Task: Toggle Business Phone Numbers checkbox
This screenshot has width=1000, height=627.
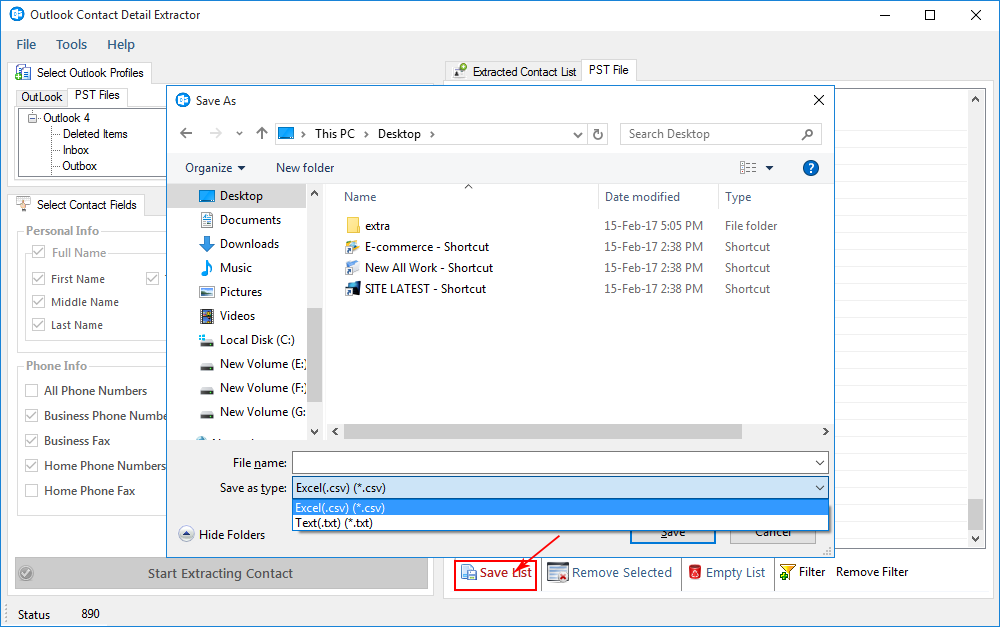Action: click(31, 415)
